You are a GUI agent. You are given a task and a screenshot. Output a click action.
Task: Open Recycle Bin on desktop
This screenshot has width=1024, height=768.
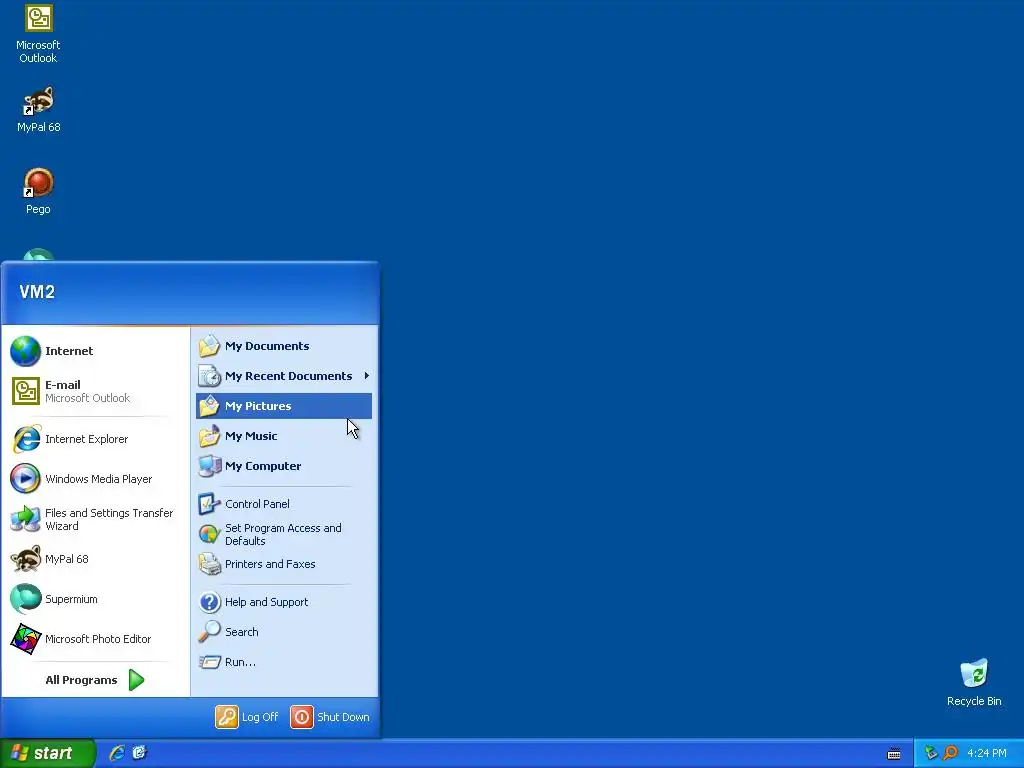point(974,683)
